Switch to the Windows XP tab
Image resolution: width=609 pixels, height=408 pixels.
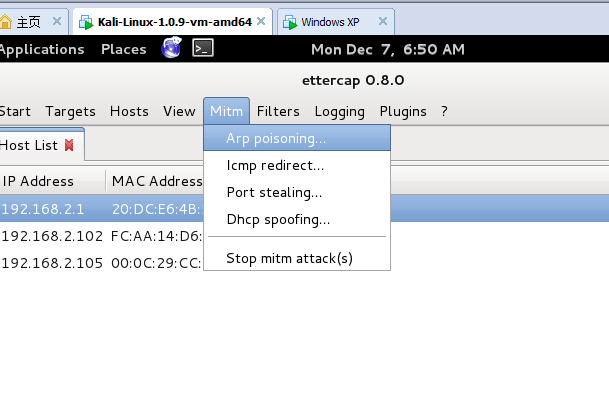pyautogui.click(x=330, y=22)
